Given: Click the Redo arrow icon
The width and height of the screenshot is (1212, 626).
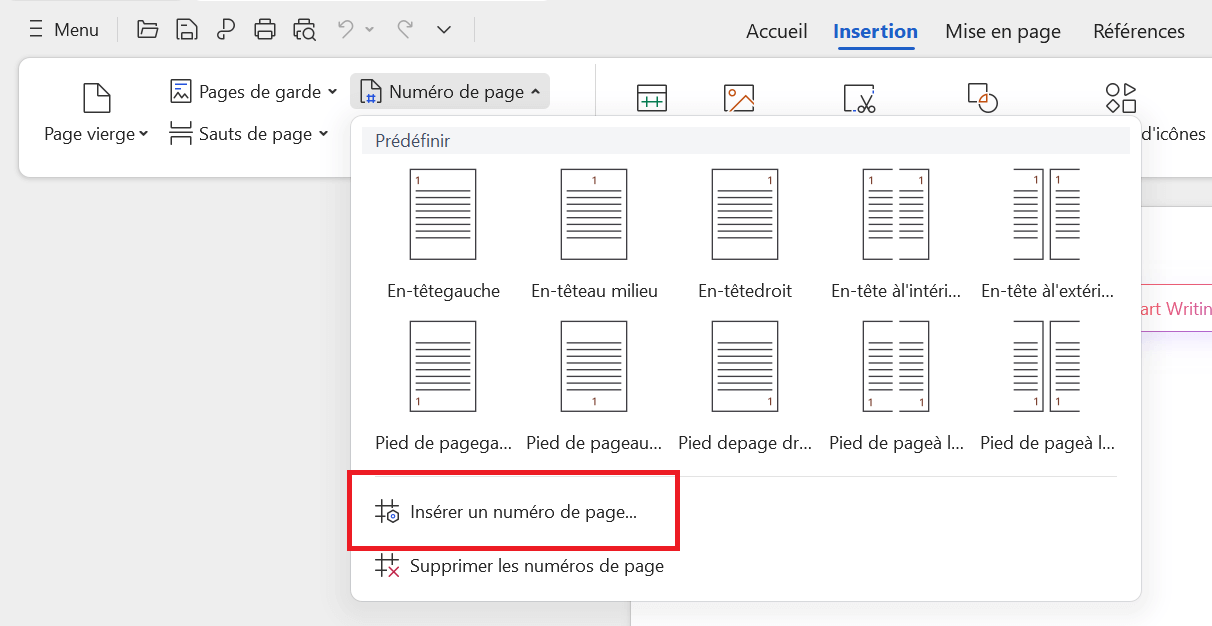Looking at the screenshot, I should tap(405, 30).
